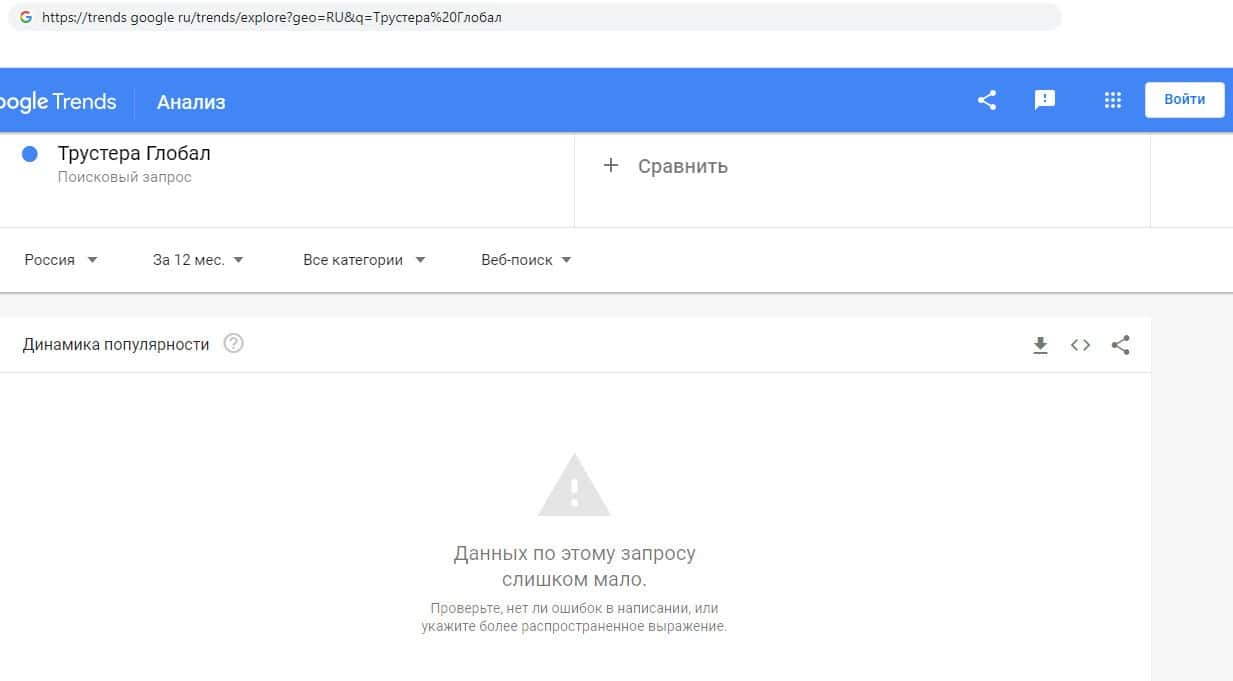Open embed code for popularity chart
1233x681 pixels.
(1080, 345)
